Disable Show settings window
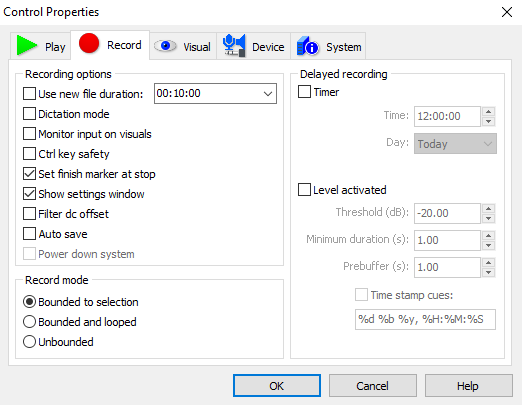522x405 pixels. point(29,194)
